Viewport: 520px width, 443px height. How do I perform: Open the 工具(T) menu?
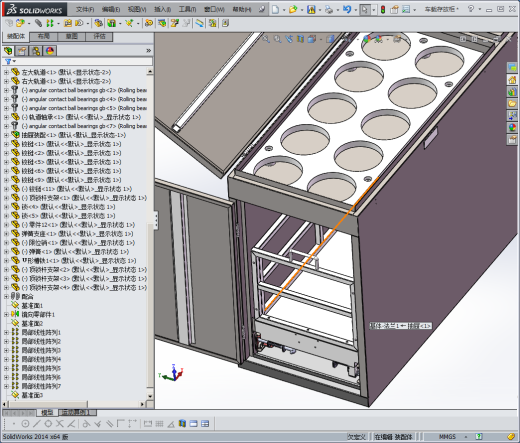pyautogui.click(x=187, y=9)
